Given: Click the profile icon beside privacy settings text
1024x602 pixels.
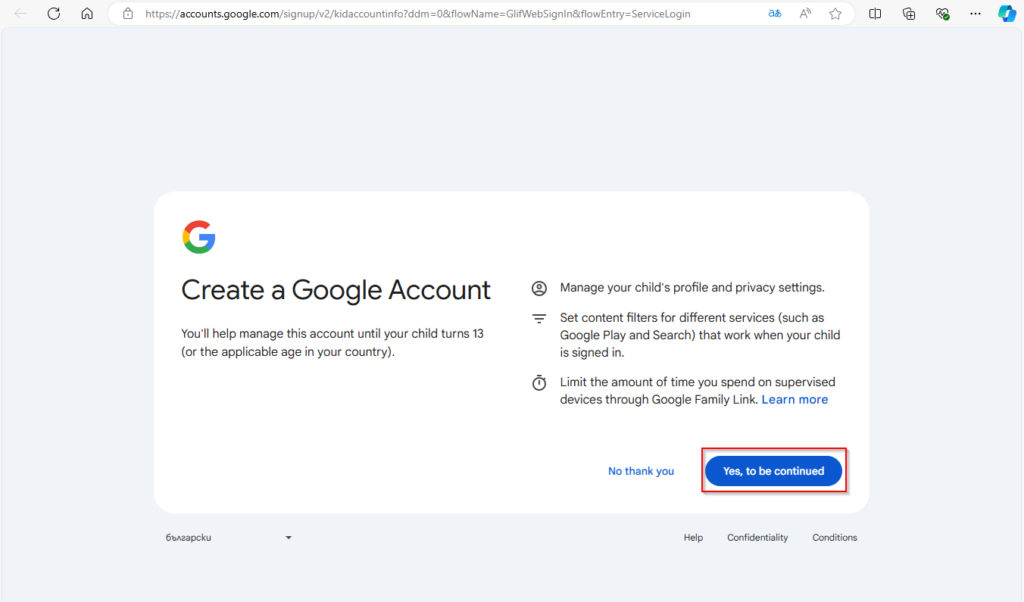Looking at the screenshot, I should [539, 288].
